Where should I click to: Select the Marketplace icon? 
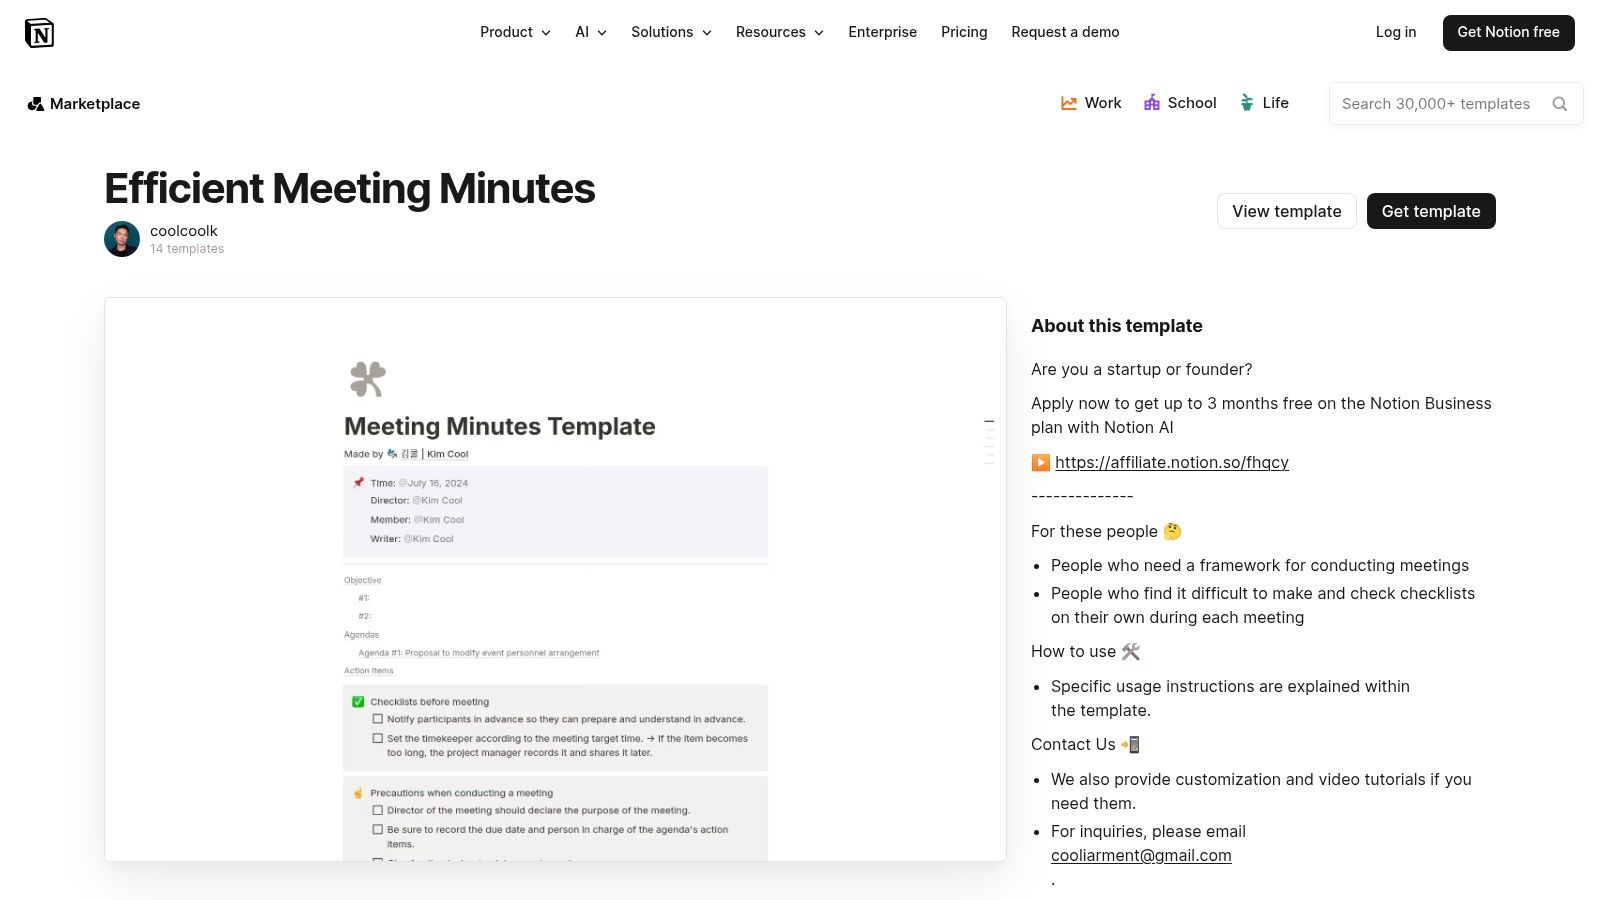(36, 103)
